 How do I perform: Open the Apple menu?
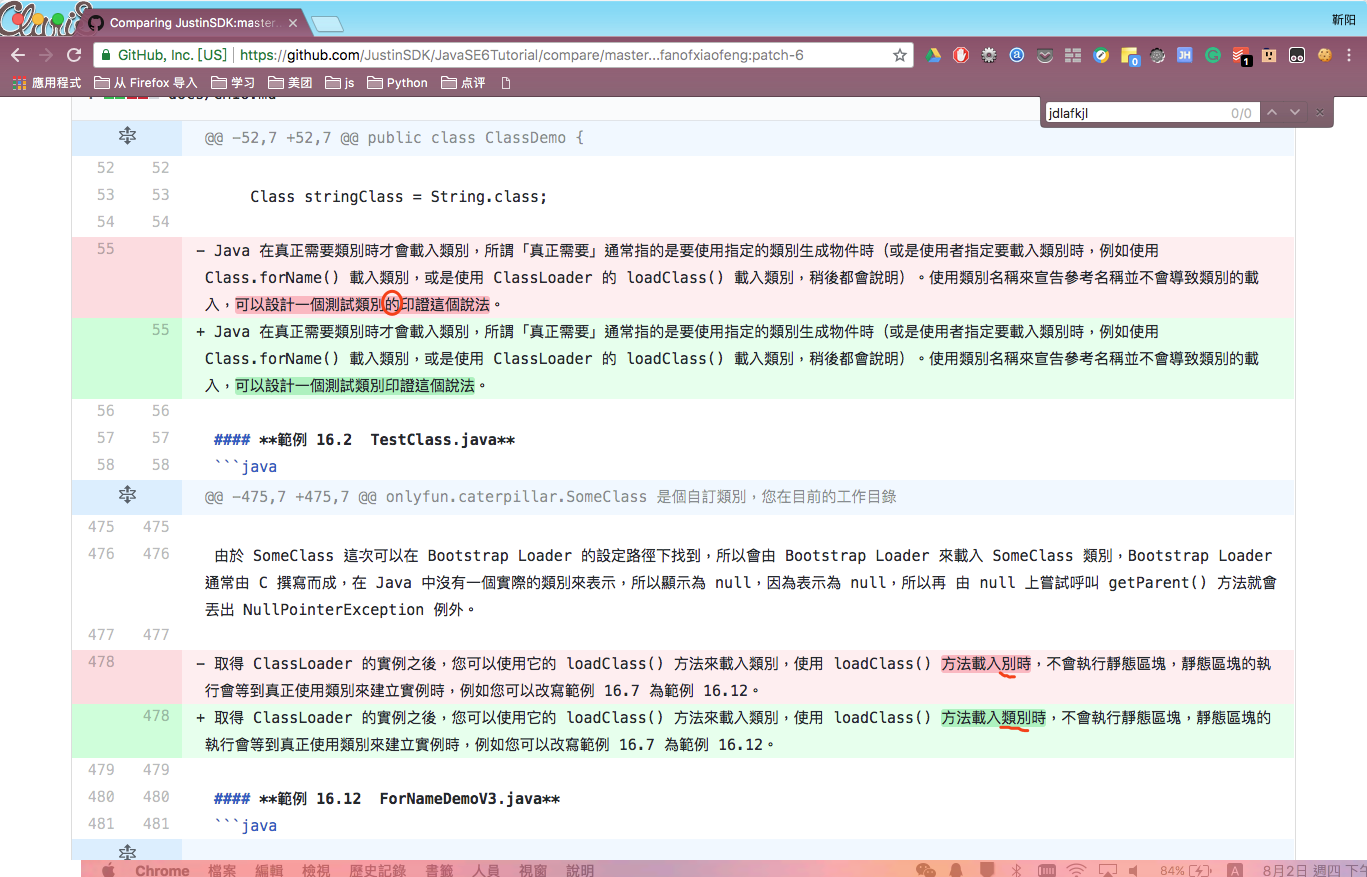point(108,870)
